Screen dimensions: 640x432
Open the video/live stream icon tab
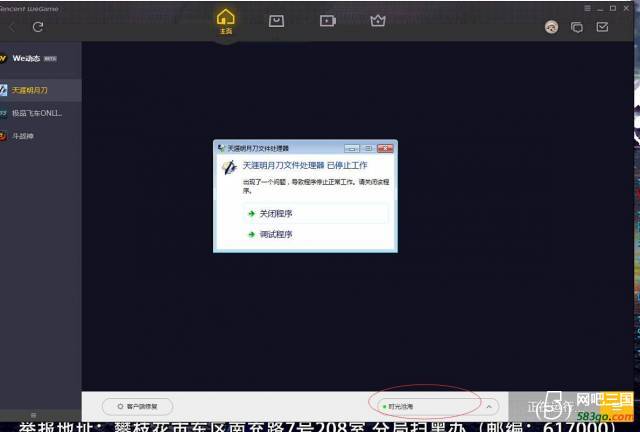(327, 21)
